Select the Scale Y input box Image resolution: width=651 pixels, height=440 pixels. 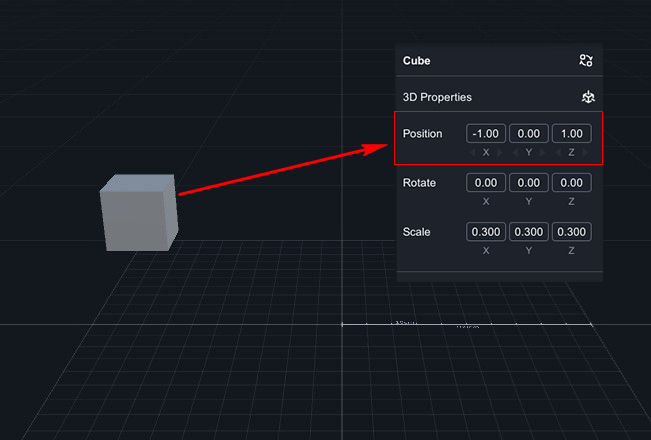coord(529,232)
